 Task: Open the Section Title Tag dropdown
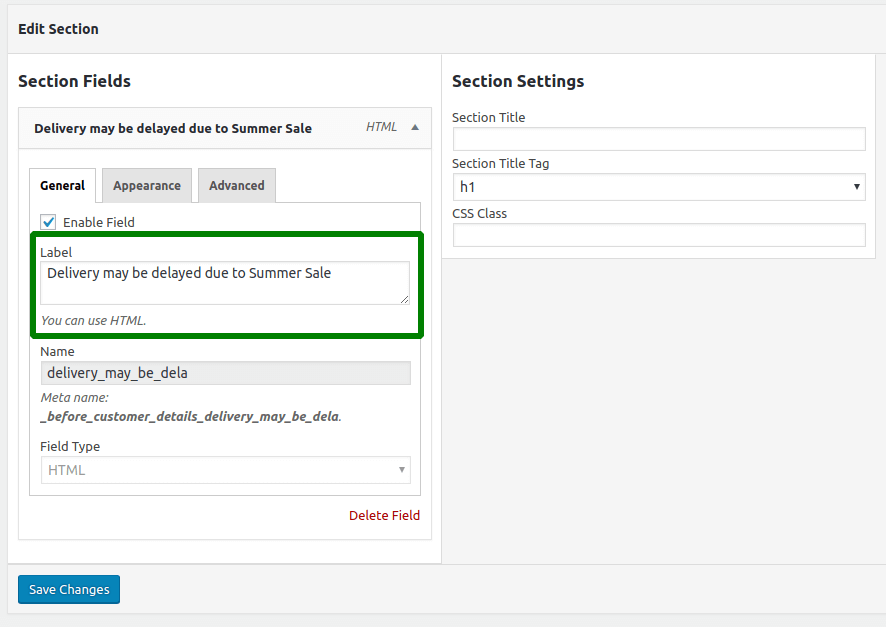(x=659, y=187)
